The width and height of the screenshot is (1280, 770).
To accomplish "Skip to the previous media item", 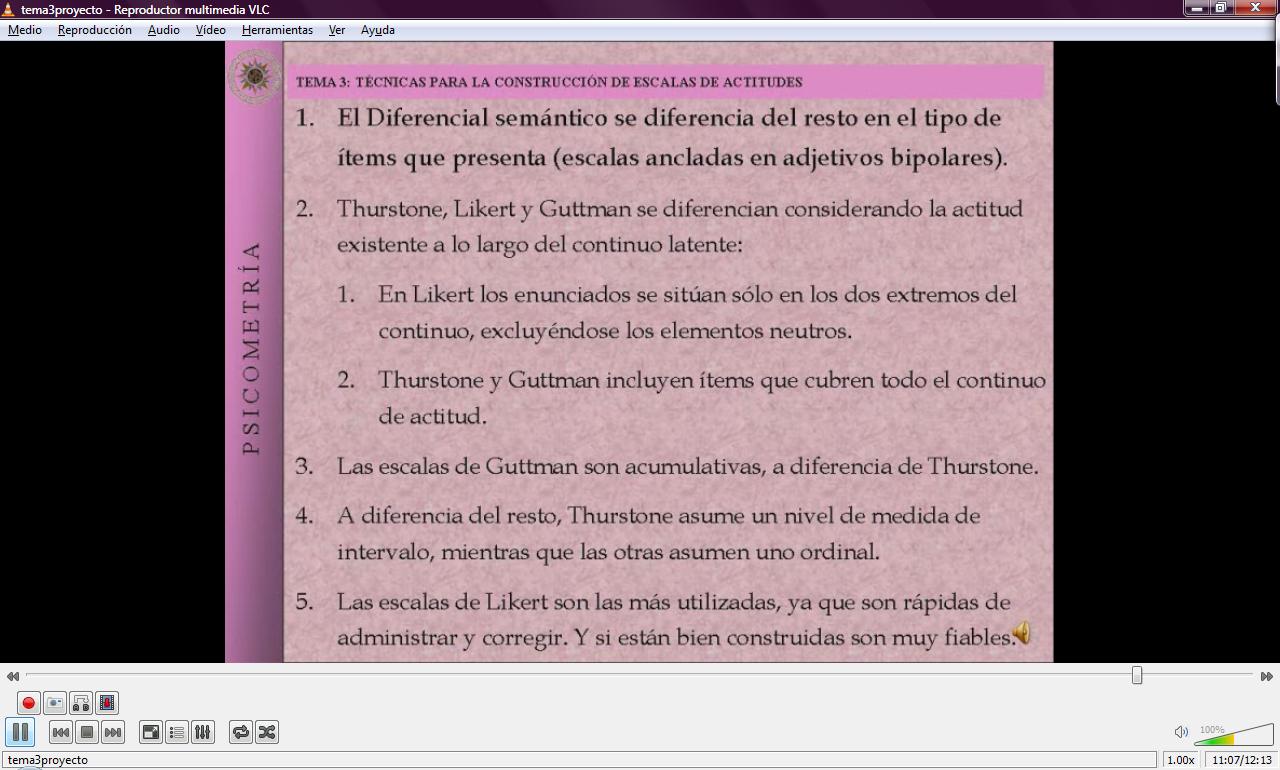I will click(x=61, y=733).
